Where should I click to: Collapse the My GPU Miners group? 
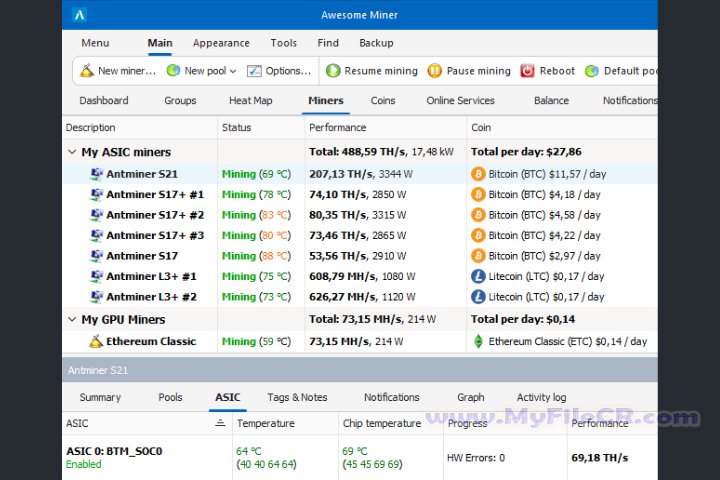click(72, 319)
